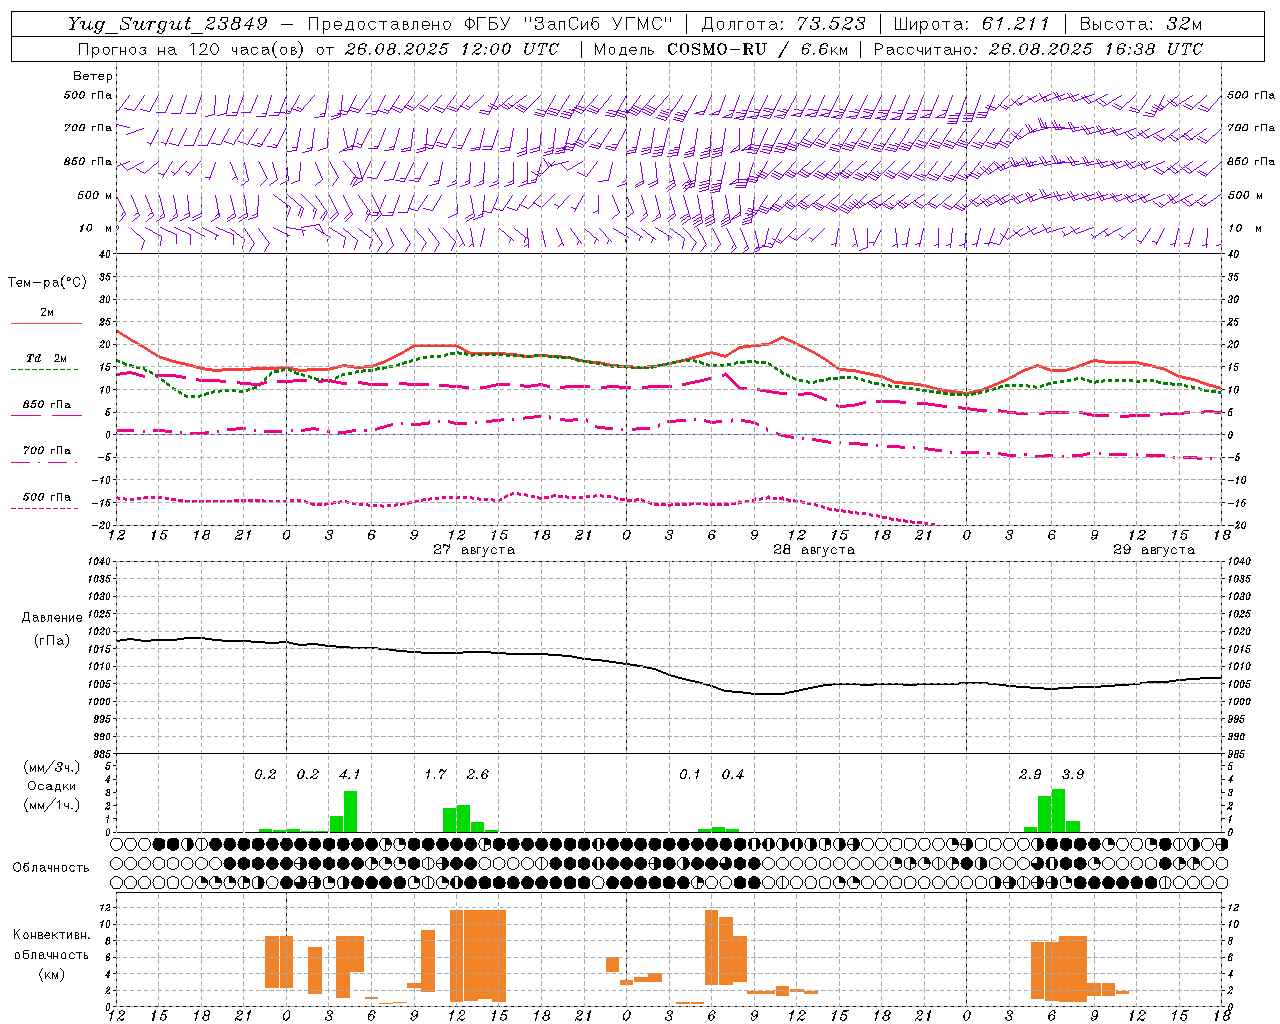Click the 700 гПа temperature legend entry

47,455
